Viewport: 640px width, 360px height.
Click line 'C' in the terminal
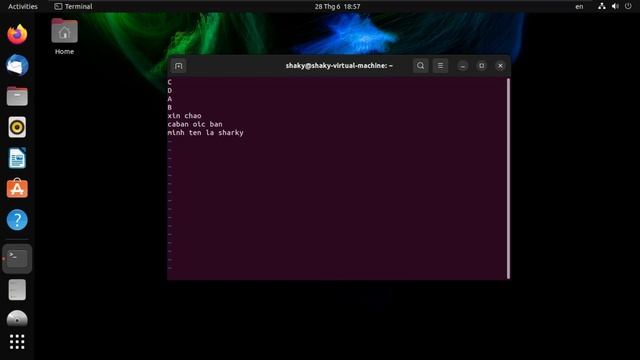click(x=169, y=82)
